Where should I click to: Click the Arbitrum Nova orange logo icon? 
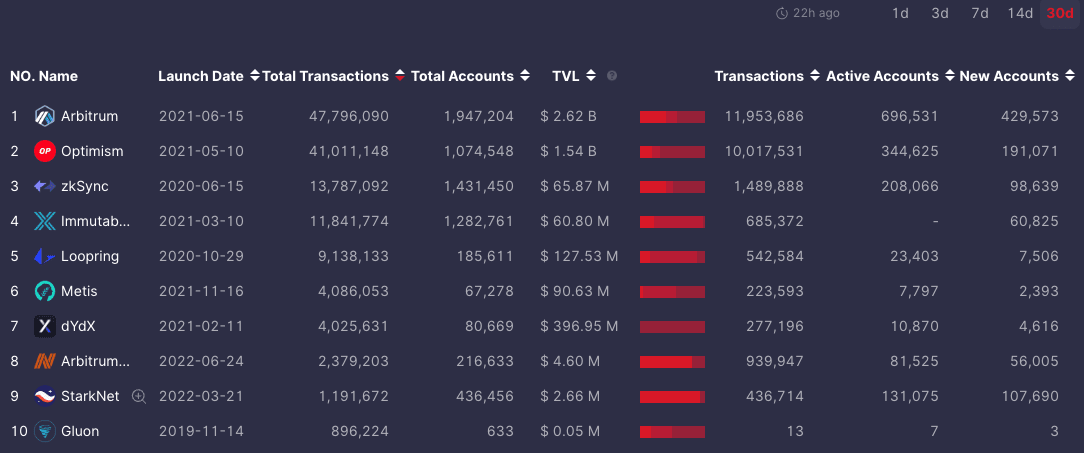point(45,361)
